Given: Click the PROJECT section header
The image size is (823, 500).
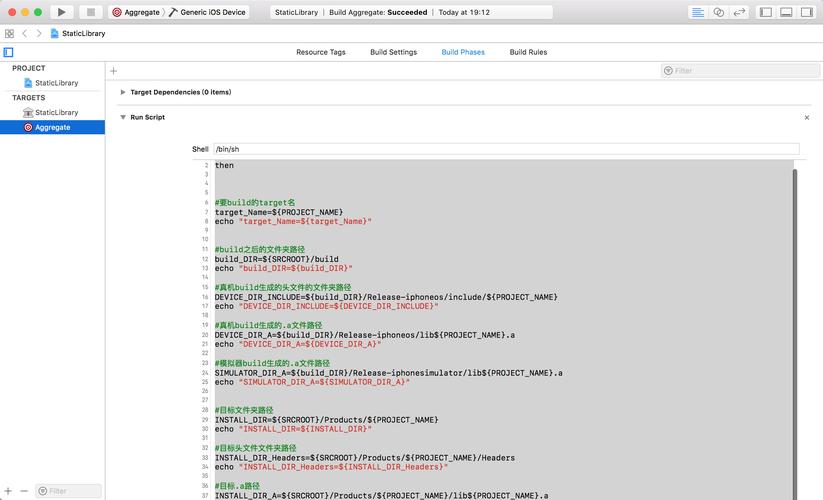Looking at the screenshot, I should click(x=29, y=68).
